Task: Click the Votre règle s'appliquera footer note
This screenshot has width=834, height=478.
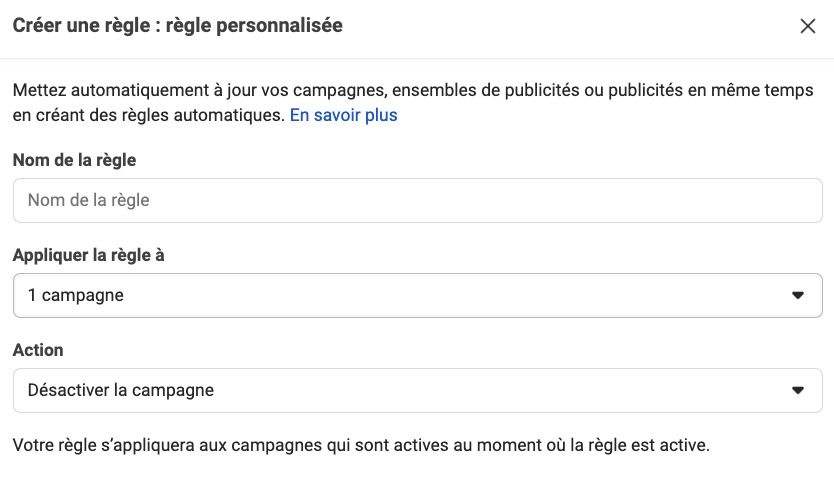Action: point(361,445)
